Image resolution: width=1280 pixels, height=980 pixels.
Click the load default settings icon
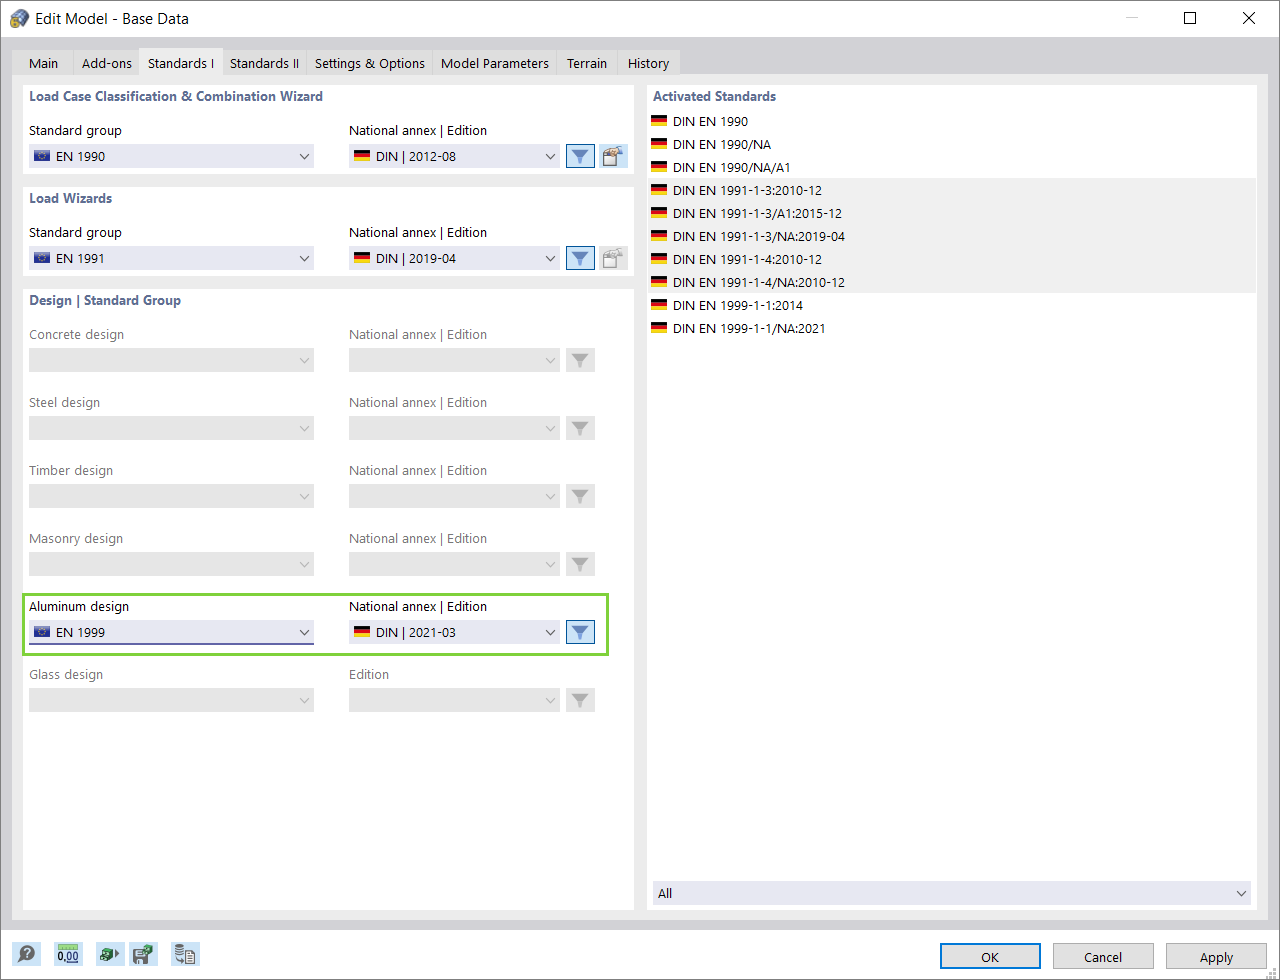[x=108, y=954]
